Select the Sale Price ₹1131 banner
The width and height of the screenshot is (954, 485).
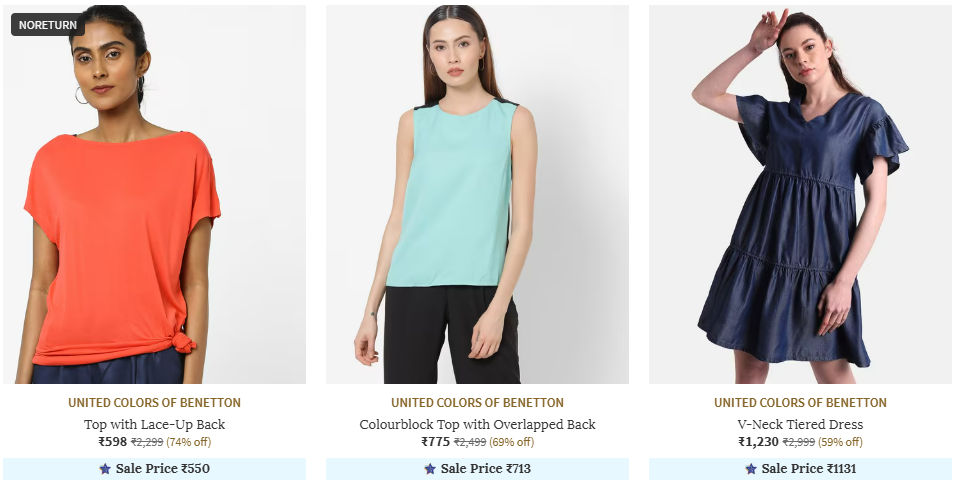(x=800, y=469)
